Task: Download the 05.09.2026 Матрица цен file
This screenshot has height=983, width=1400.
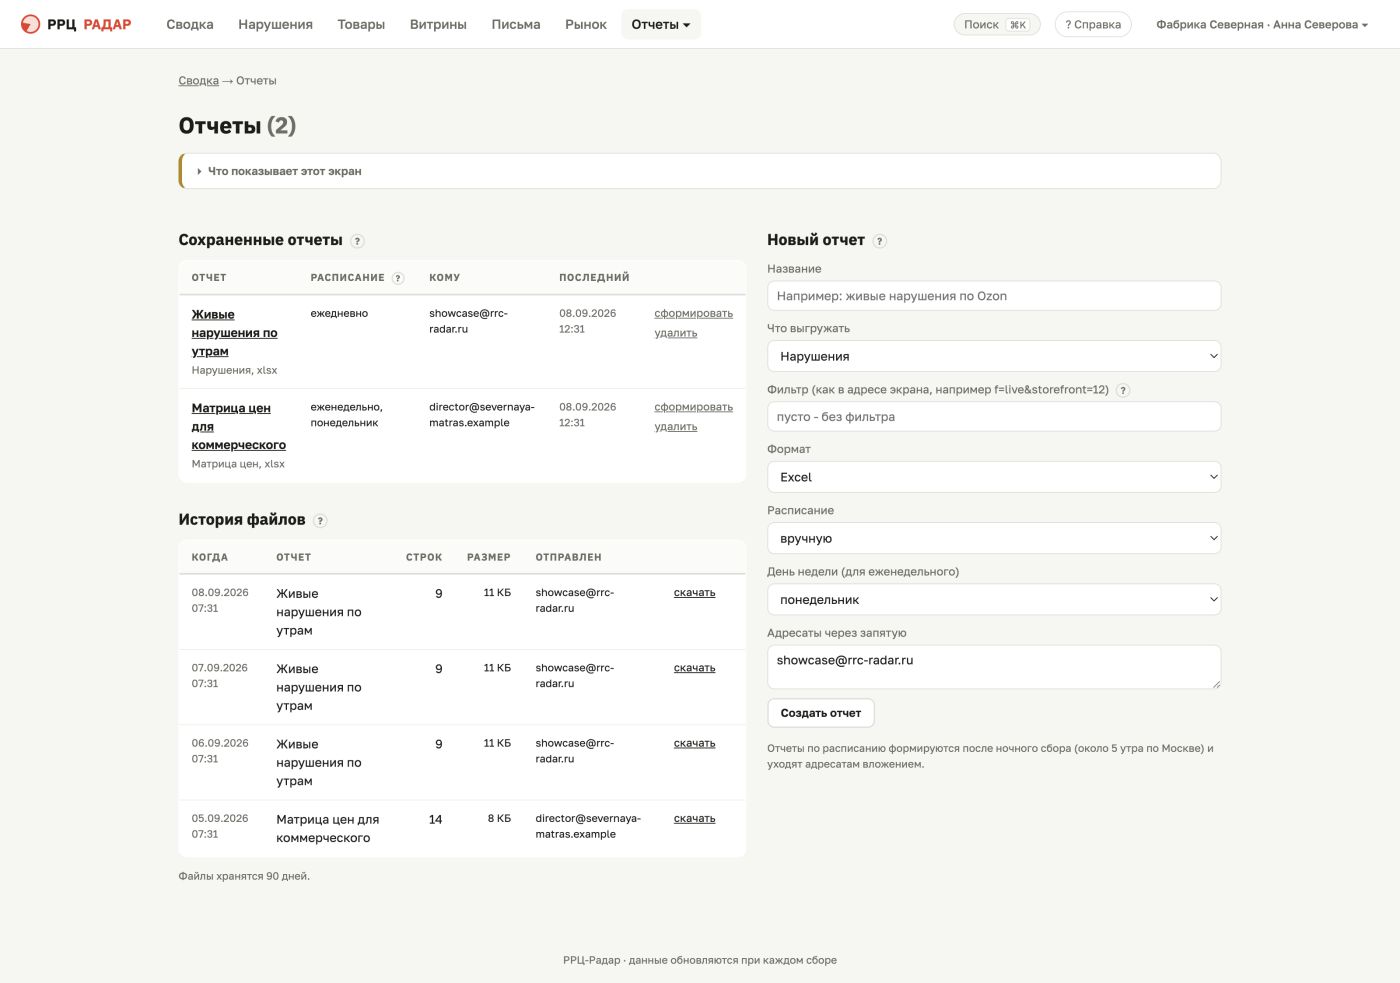Action: (x=694, y=818)
